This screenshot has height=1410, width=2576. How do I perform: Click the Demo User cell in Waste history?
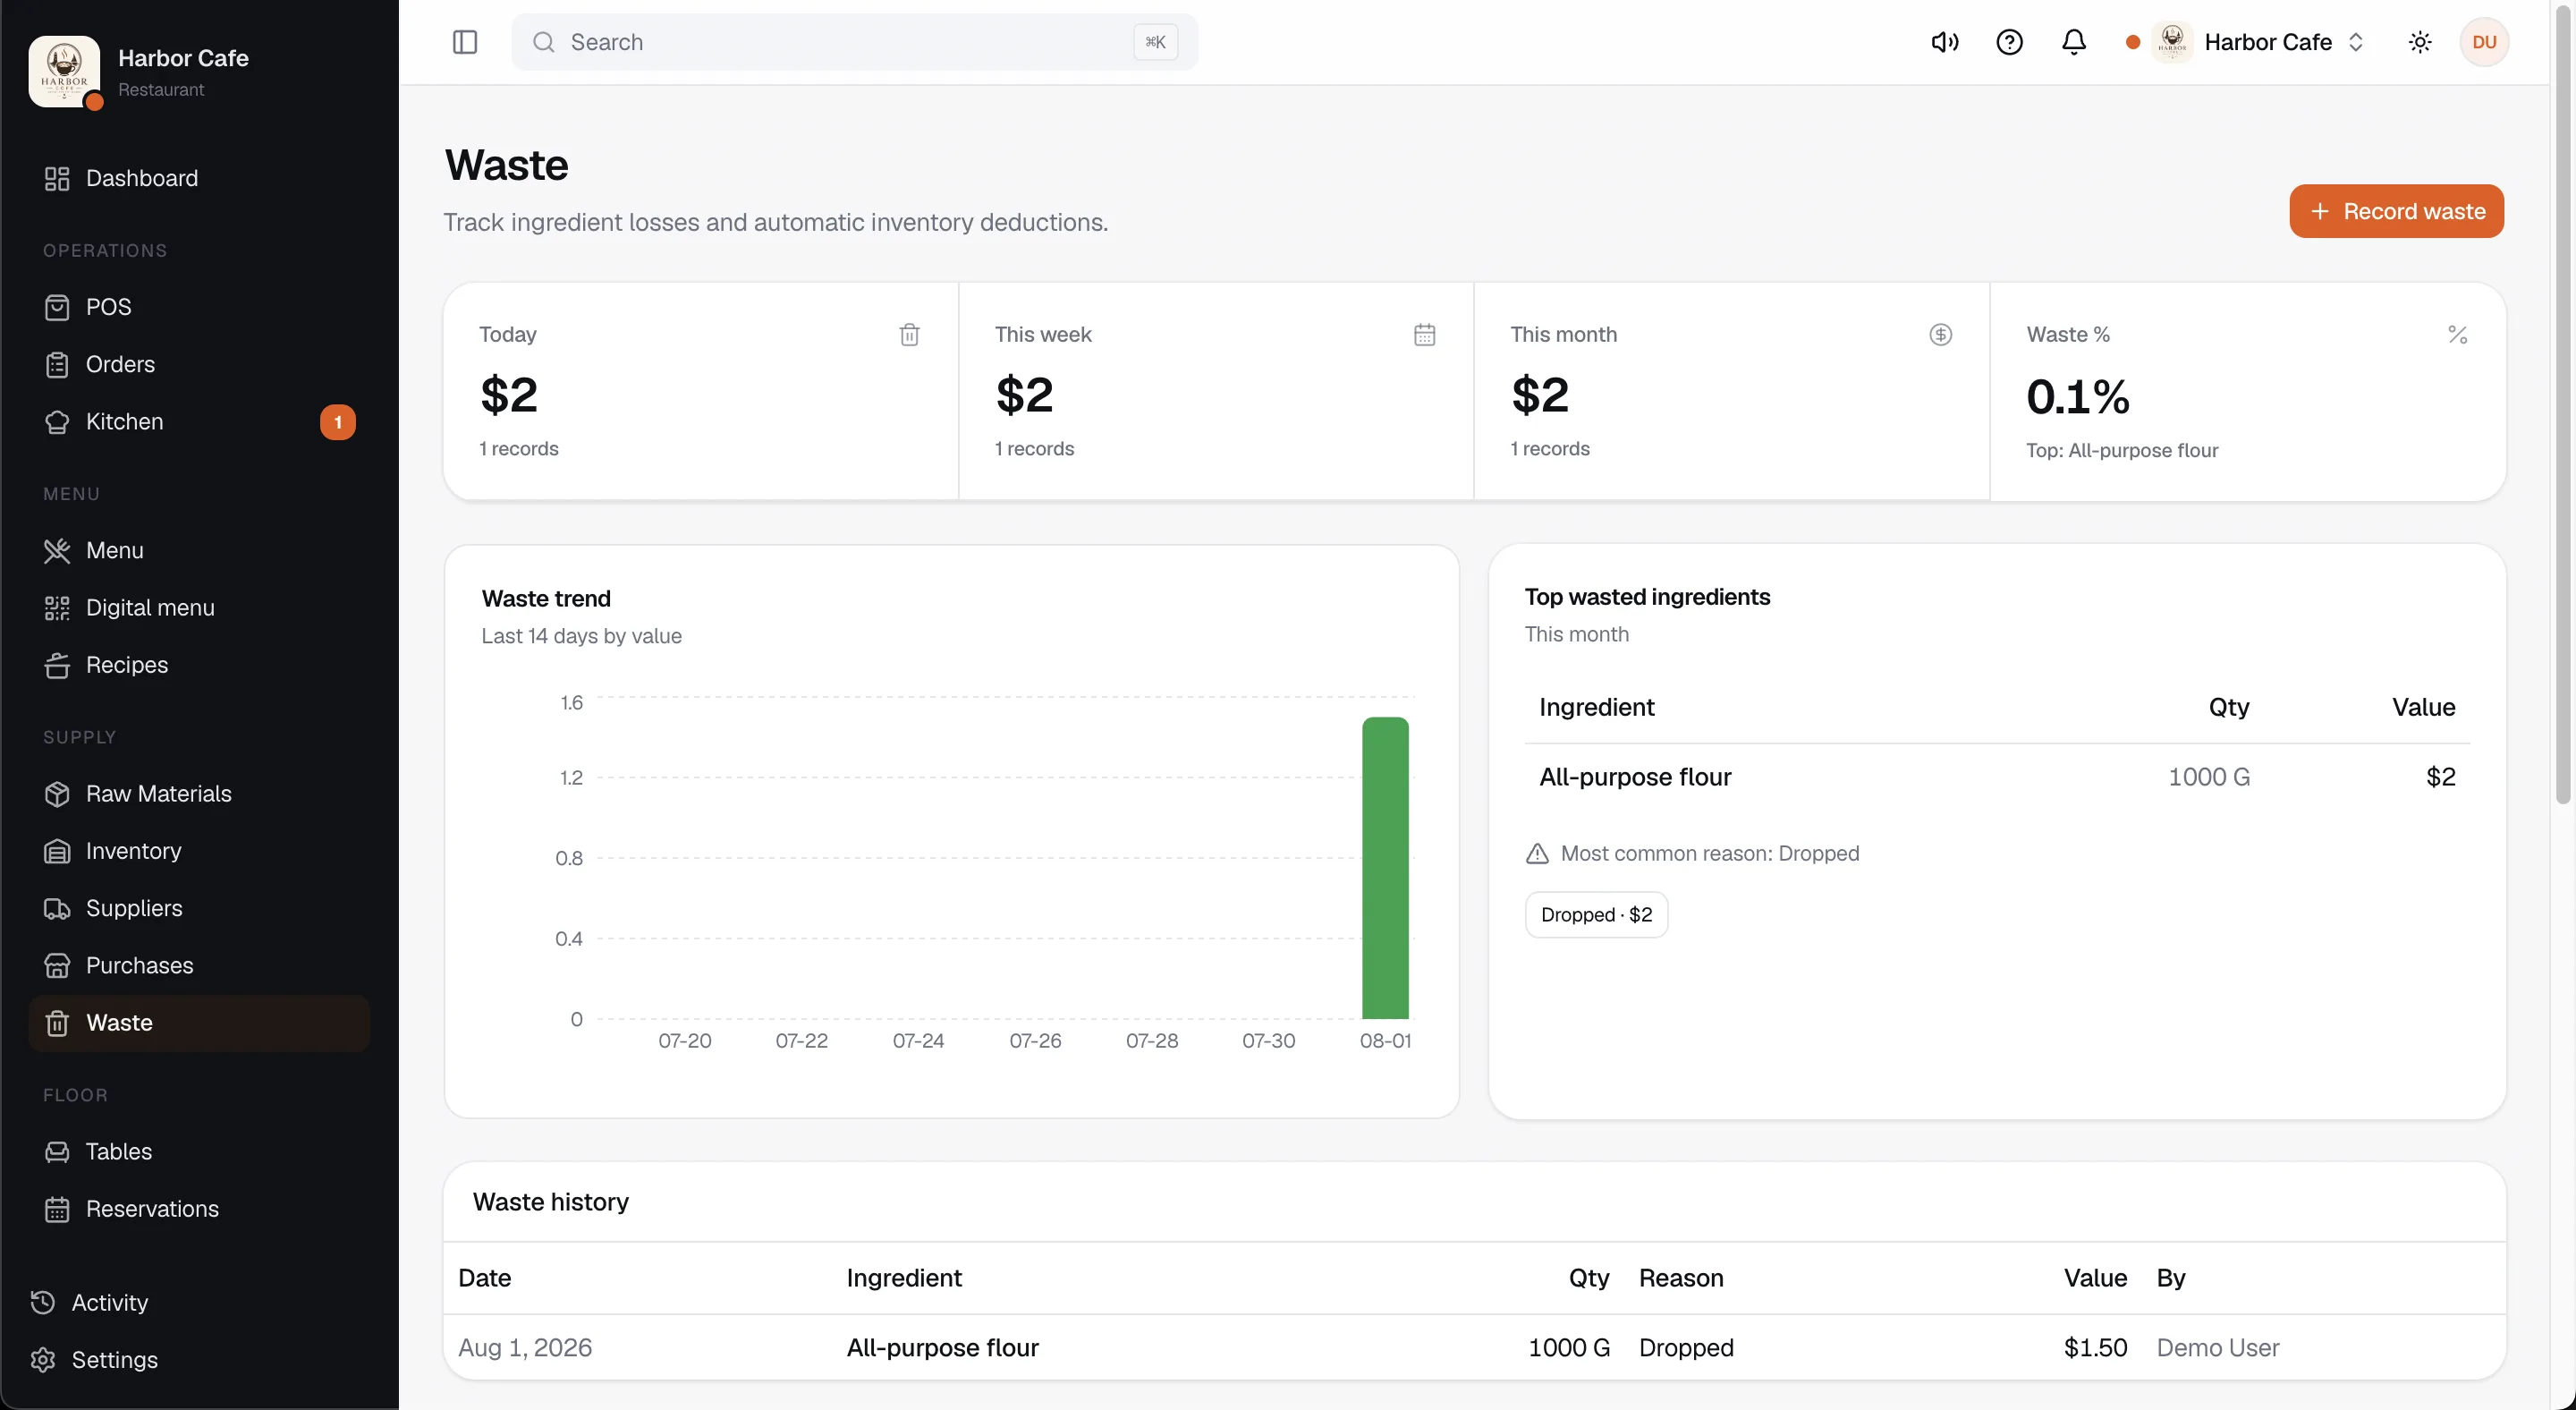tap(2217, 1348)
